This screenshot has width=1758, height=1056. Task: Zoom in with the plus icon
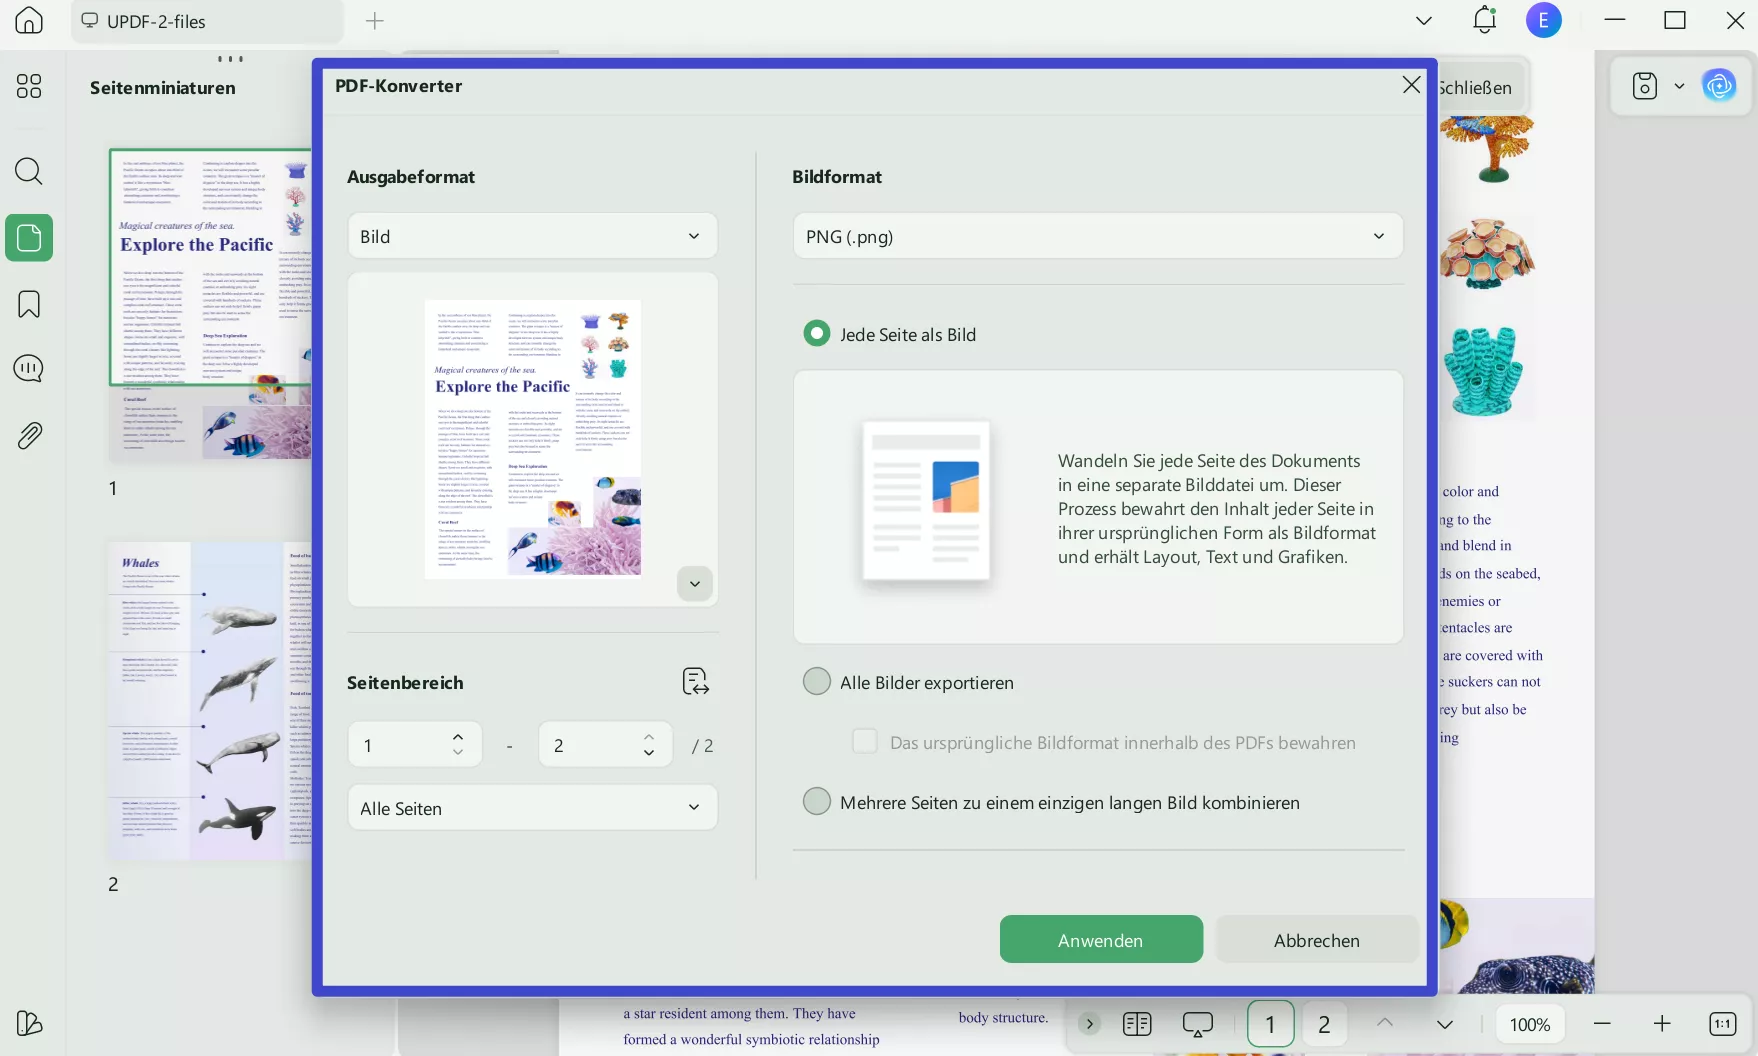1662,1024
